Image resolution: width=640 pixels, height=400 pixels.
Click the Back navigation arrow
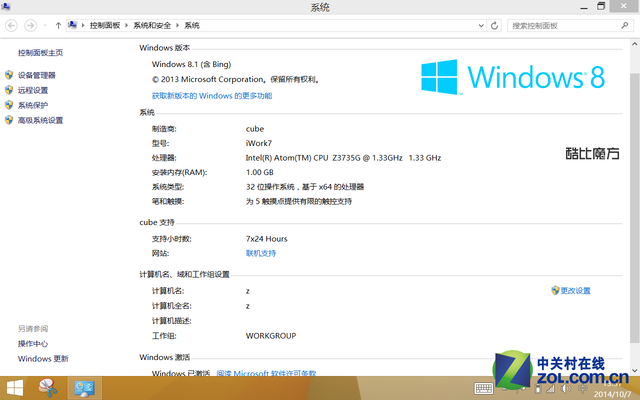(x=11, y=26)
